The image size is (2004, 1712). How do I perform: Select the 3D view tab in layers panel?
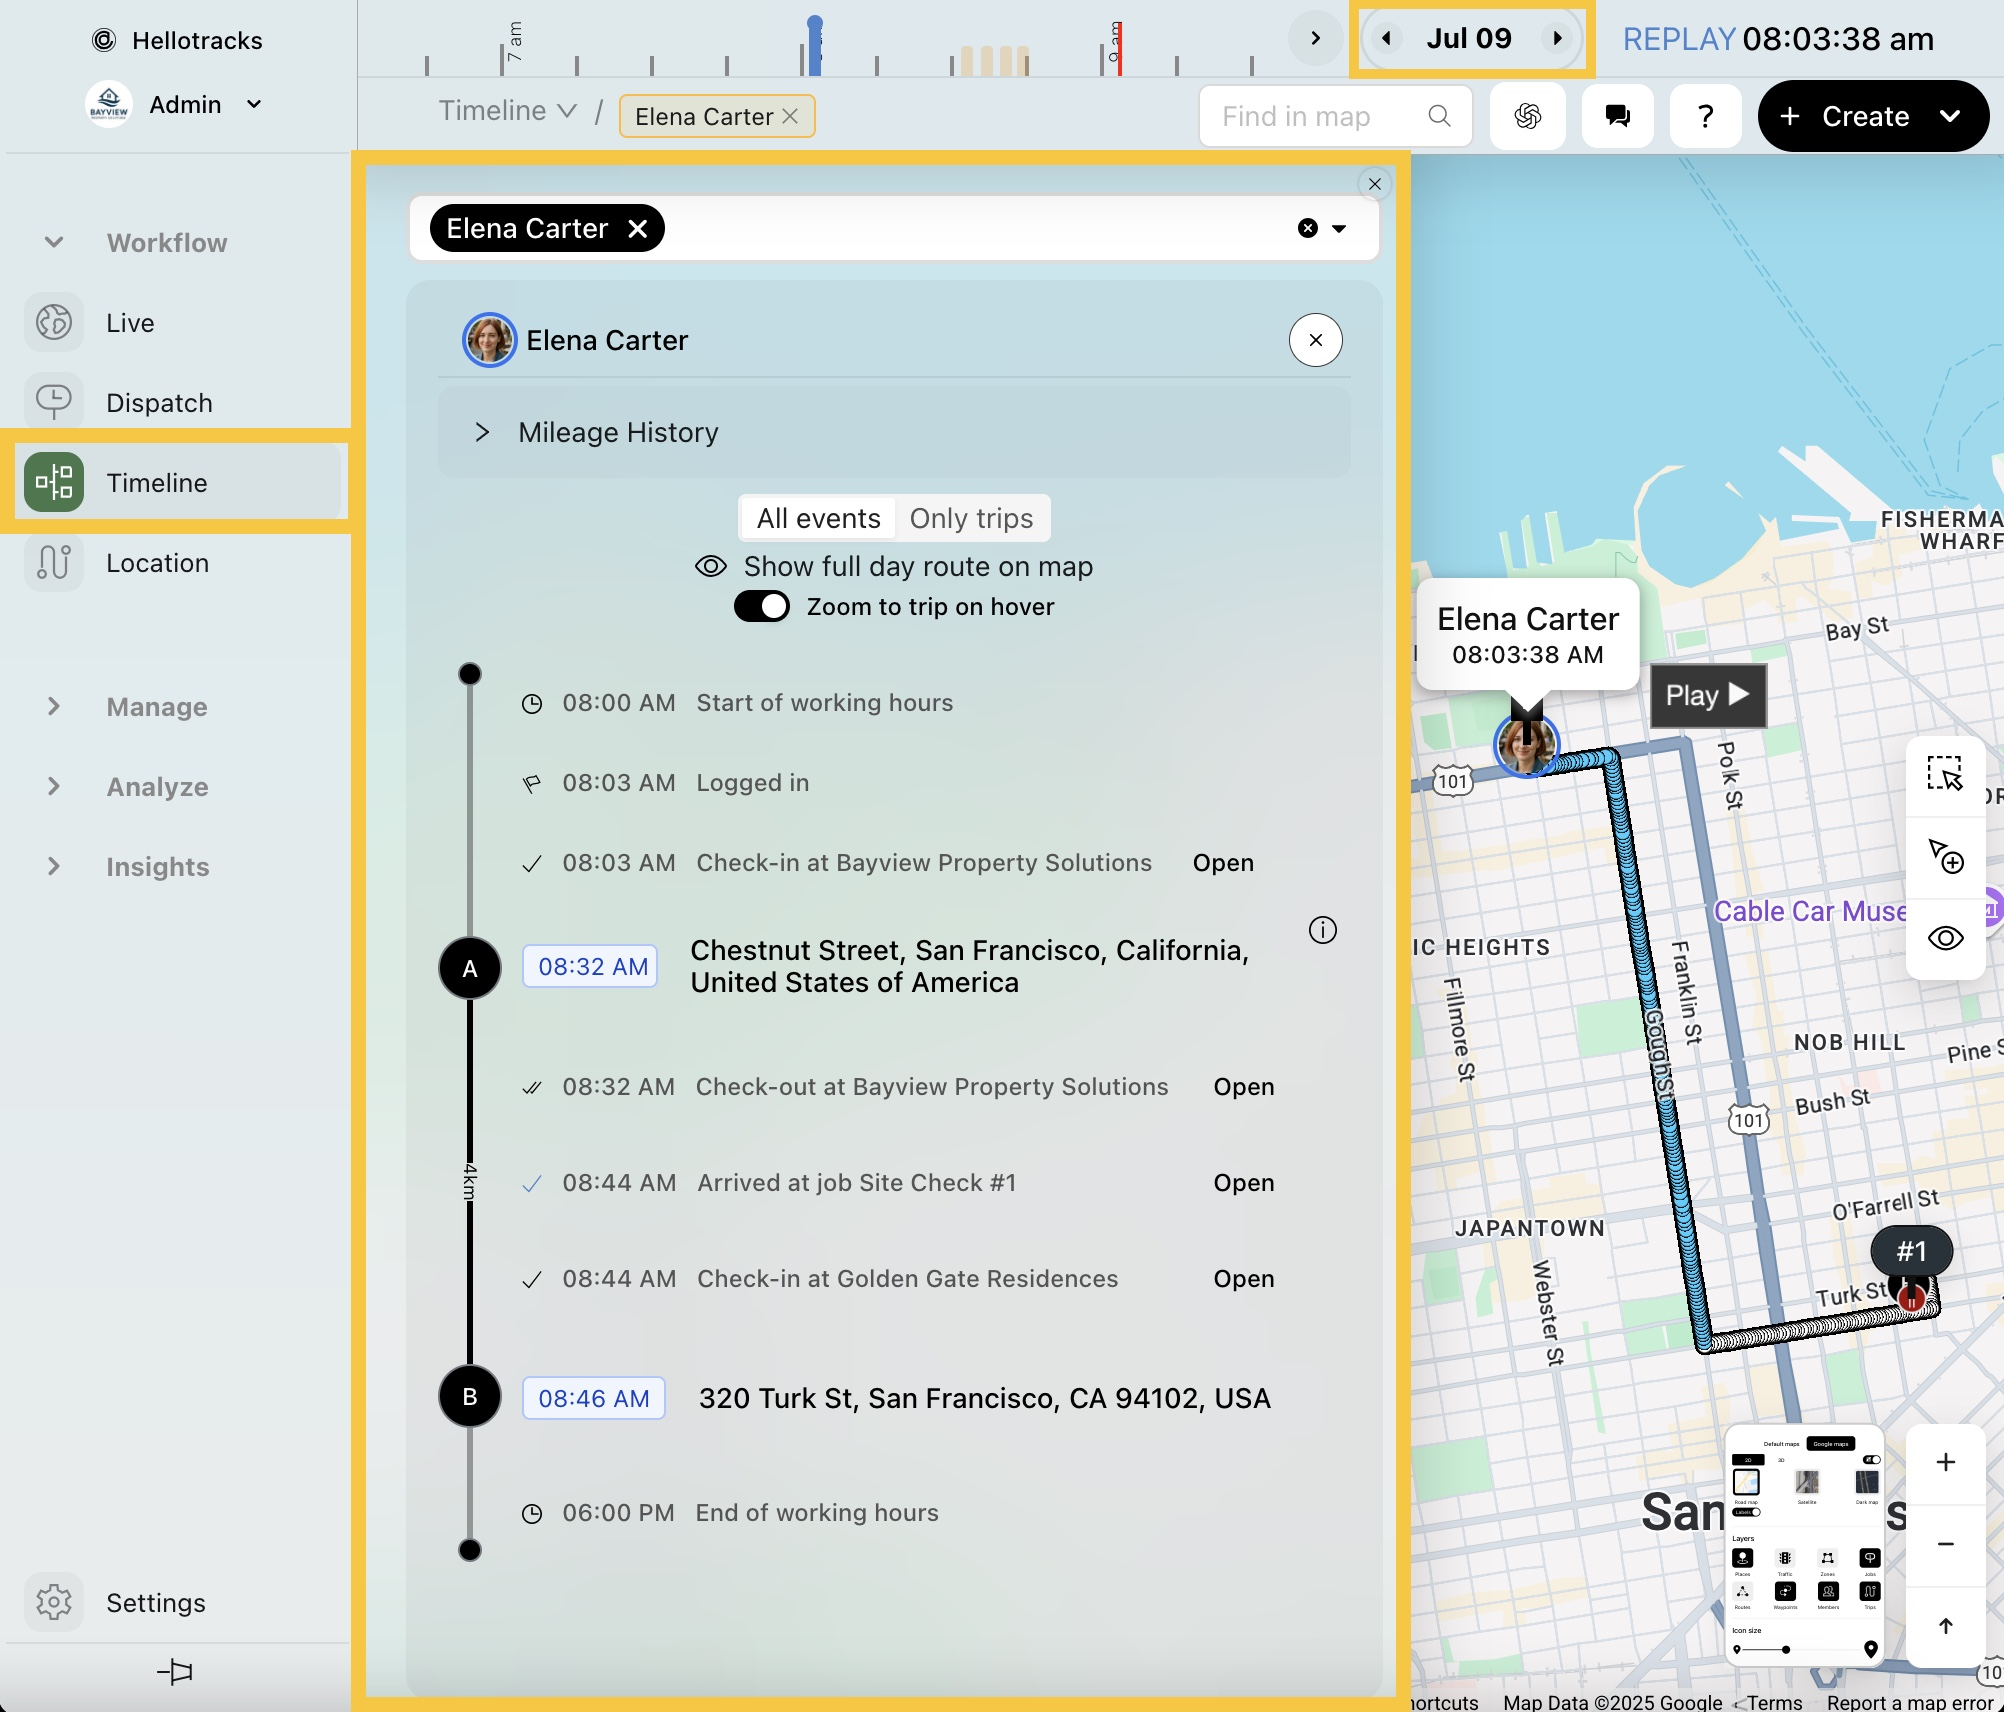tap(1781, 1460)
